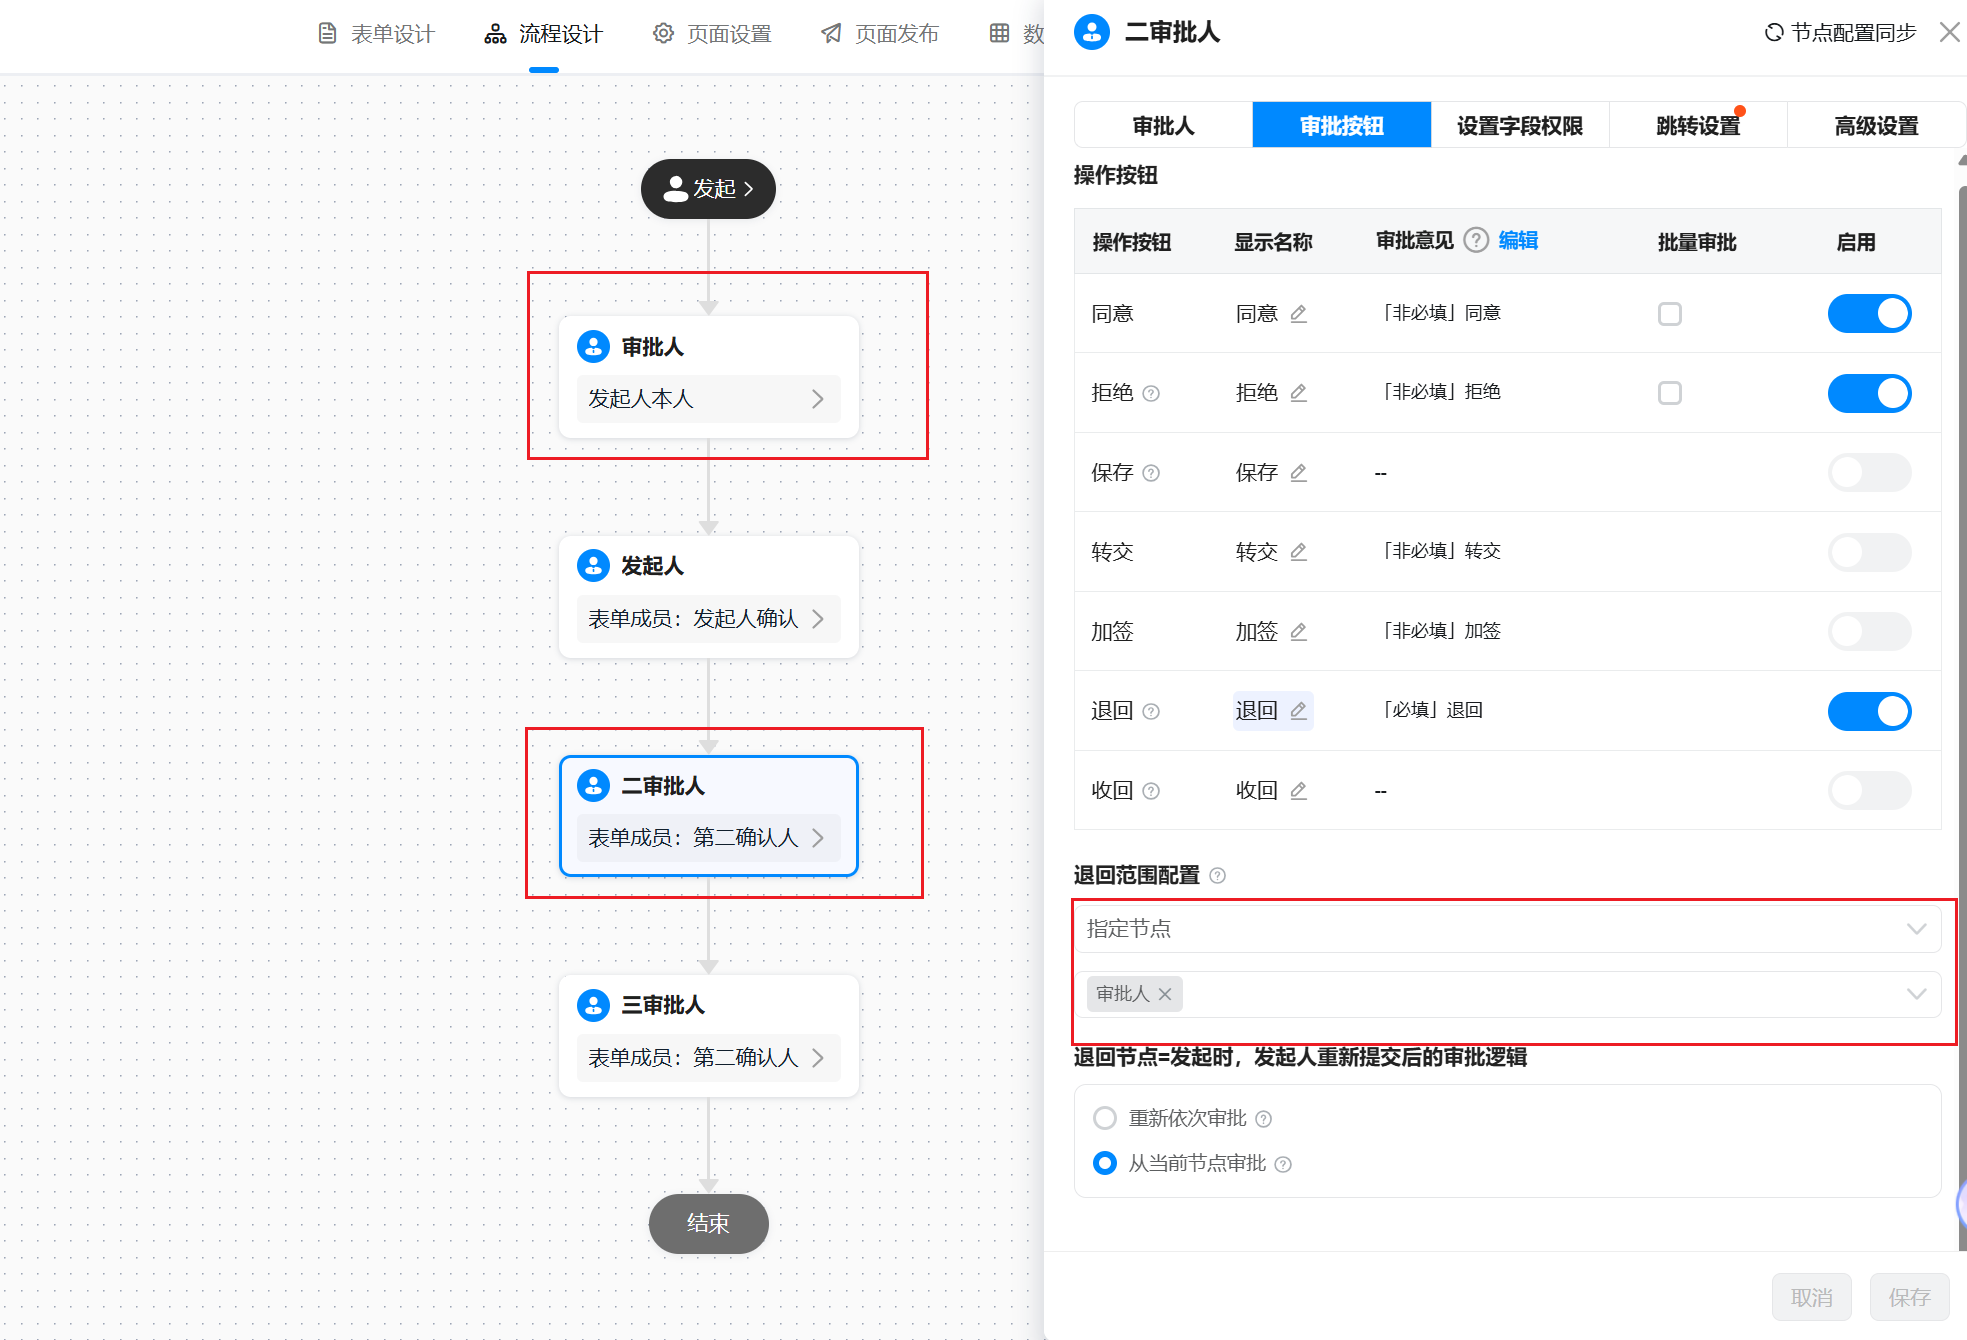Click pencil icon next to 转交 name

(1298, 552)
